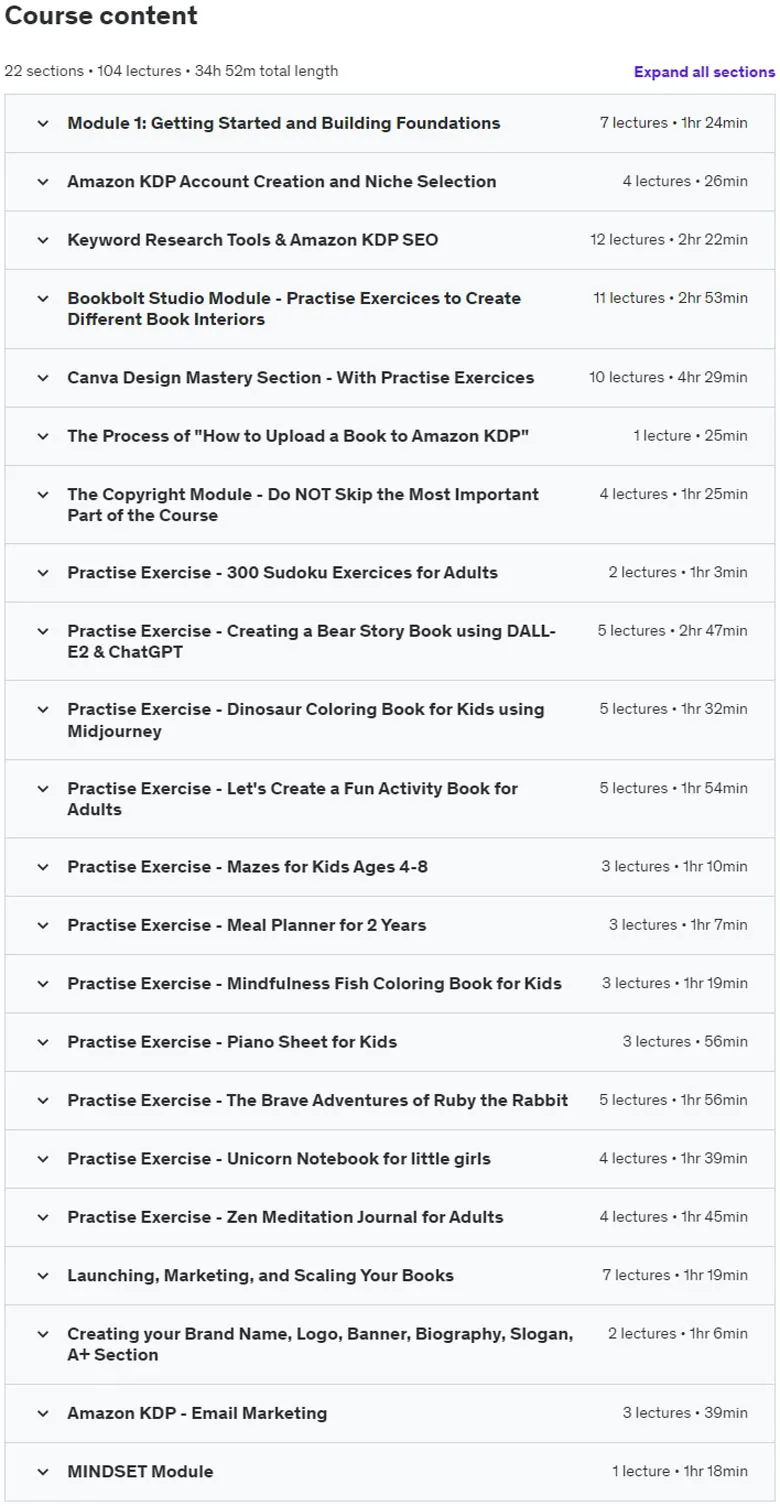
Task: Click chevron icon for Meal Planner for 2 Years
Action: (42, 925)
